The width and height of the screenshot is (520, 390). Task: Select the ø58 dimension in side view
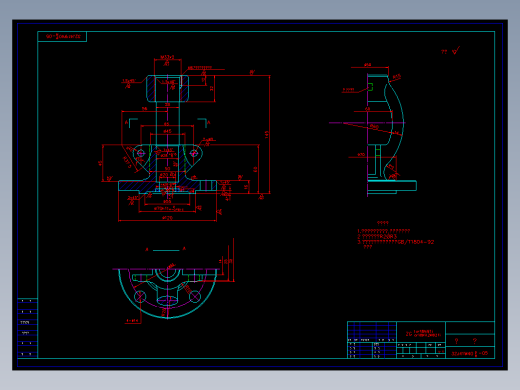coord(367,65)
